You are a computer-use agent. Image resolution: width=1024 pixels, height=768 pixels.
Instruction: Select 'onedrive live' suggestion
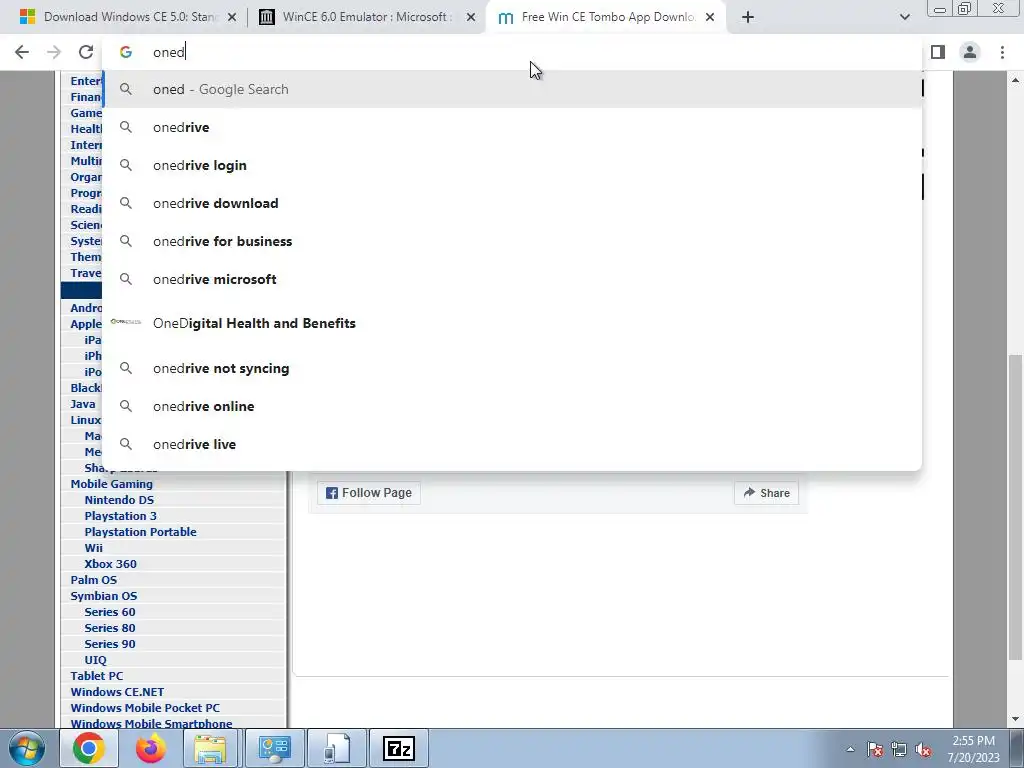(x=513, y=444)
